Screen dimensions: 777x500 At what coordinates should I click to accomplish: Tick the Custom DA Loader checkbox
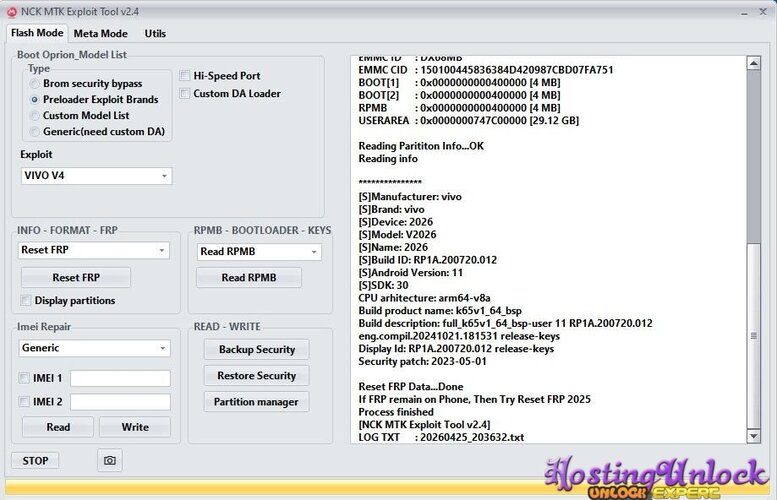[184, 93]
